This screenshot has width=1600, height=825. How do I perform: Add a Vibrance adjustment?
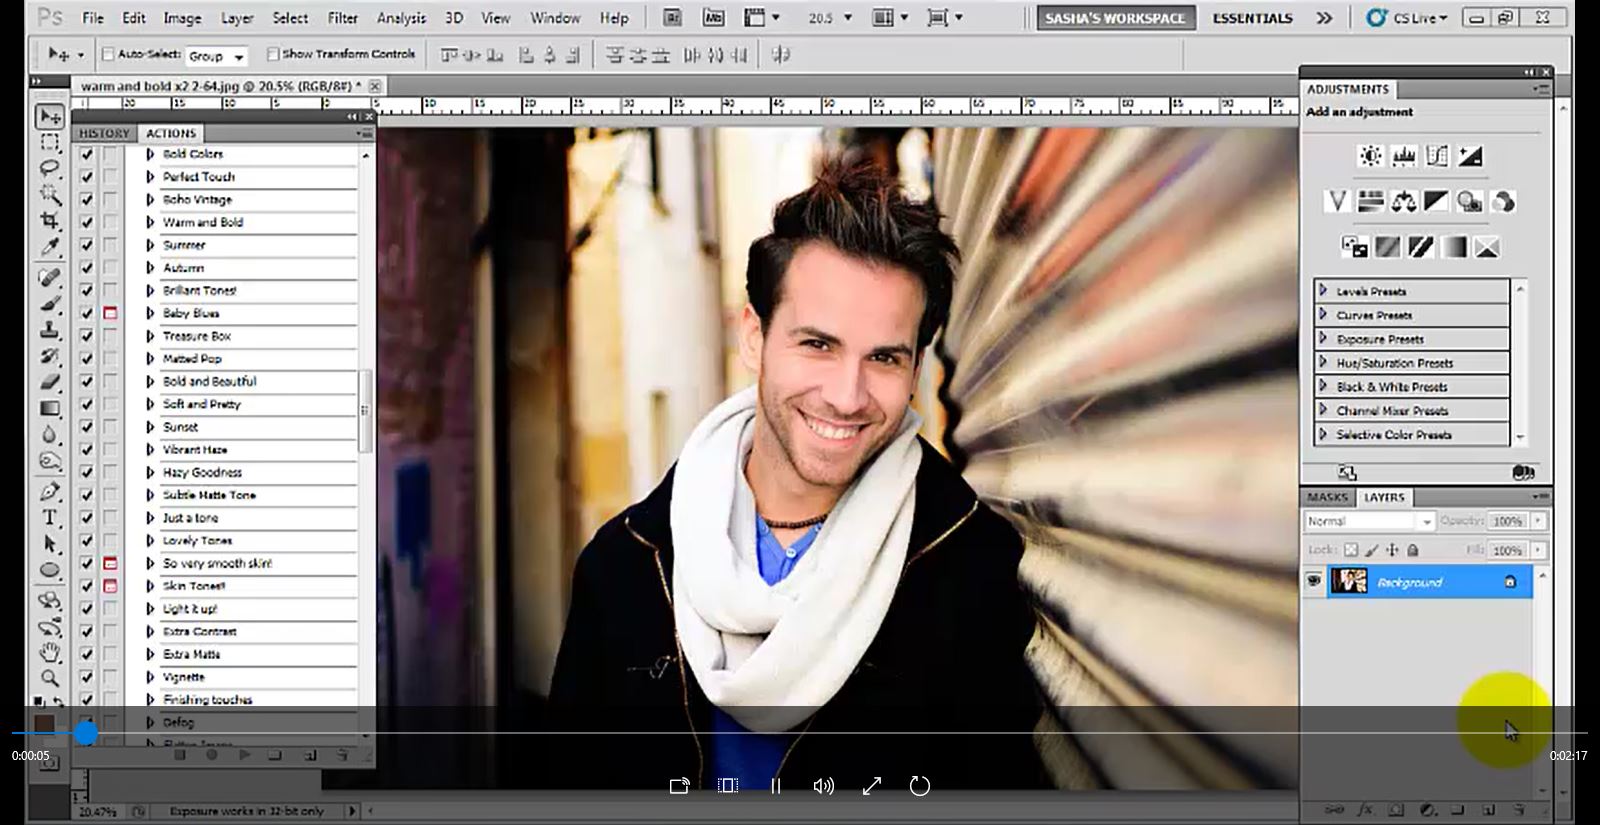[x=1337, y=202]
